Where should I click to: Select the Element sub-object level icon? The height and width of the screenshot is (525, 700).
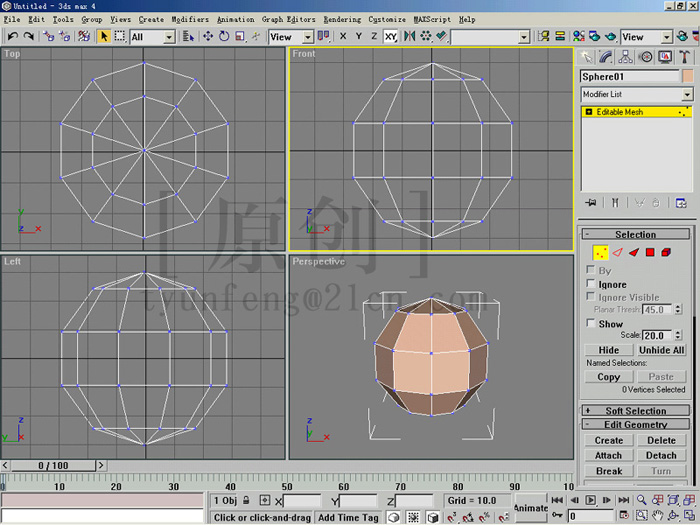pos(666,253)
